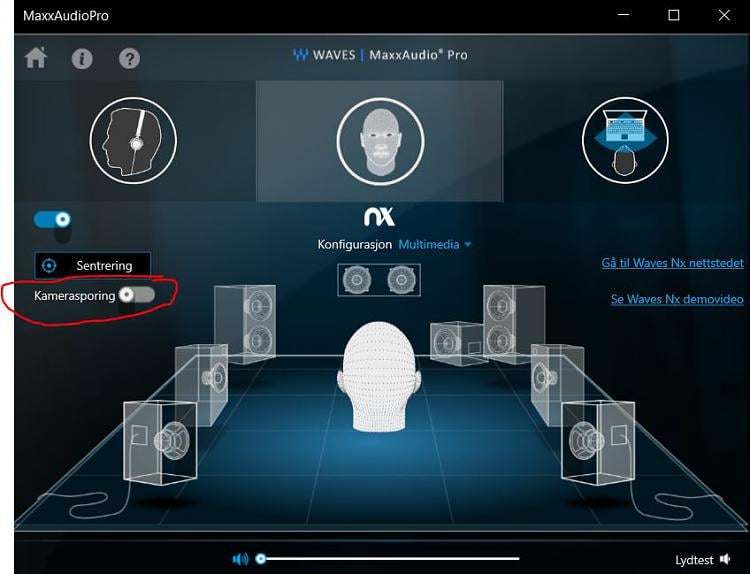The width and height of the screenshot is (750, 574).
Task: Click the 3D wireframe head model
Action: coord(379,376)
